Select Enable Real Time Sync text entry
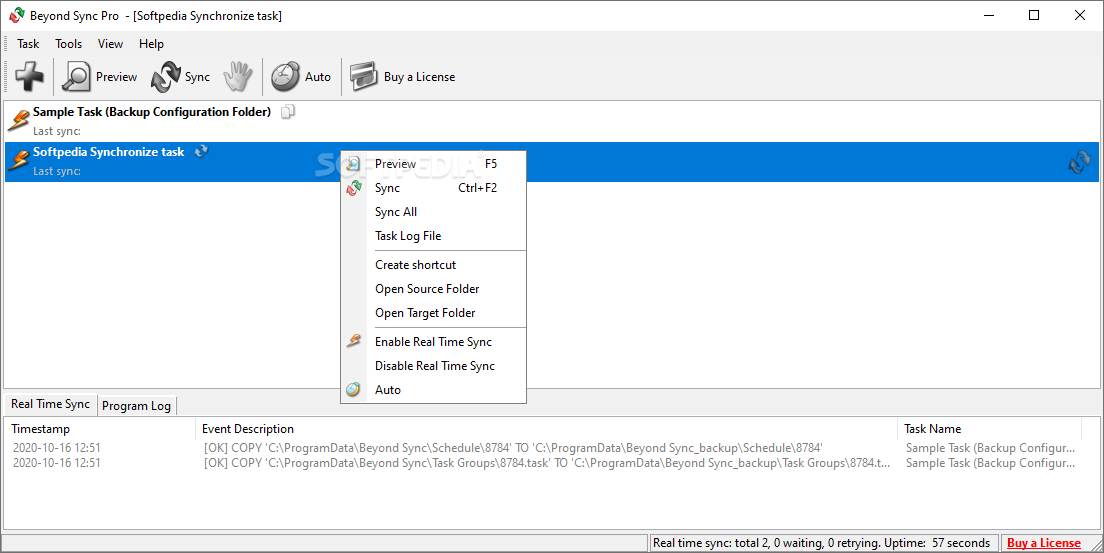The height and width of the screenshot is (553, 1104). pyautogui.click(x=433, y=342)
